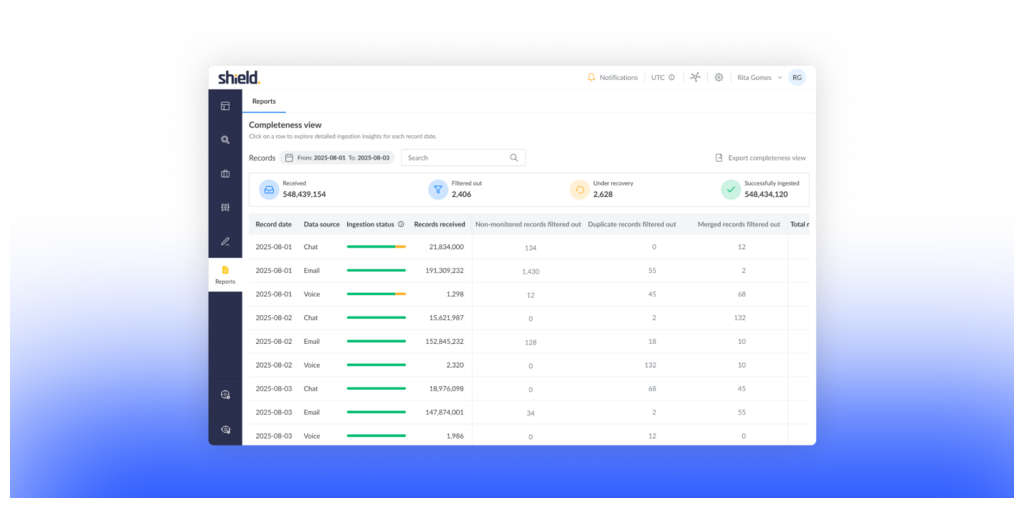Focus the Search input field

[463, 158]
